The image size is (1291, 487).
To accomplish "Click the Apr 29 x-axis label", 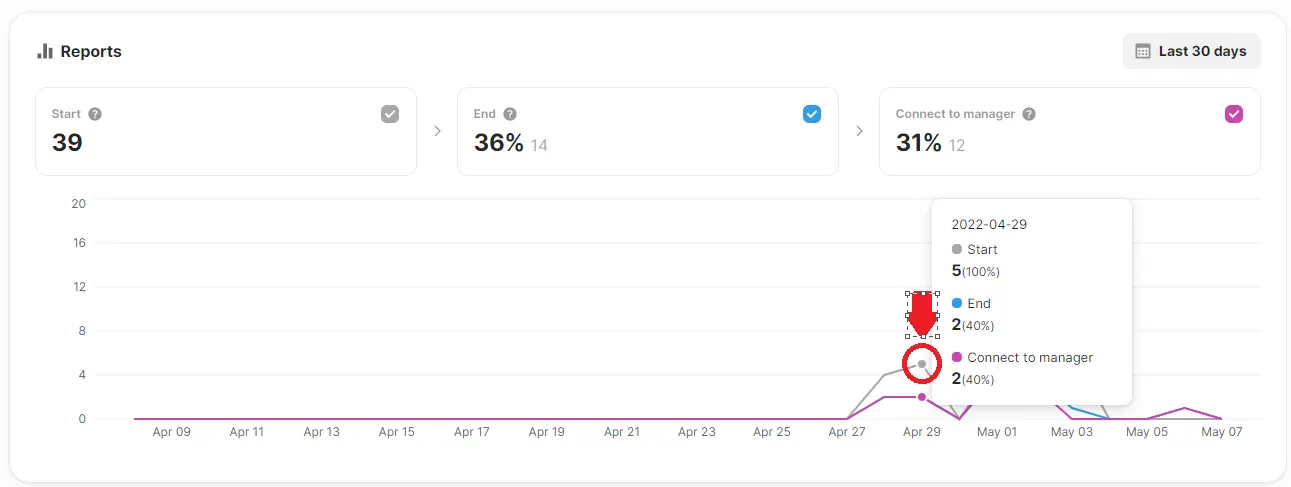I will click(921, 432).
